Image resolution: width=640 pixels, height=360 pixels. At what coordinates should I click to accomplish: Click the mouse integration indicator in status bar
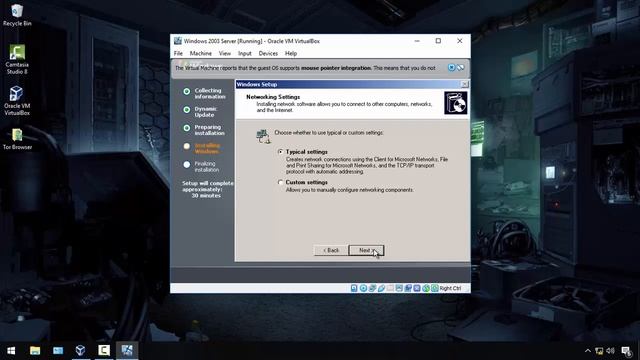[x=426, y=288]
